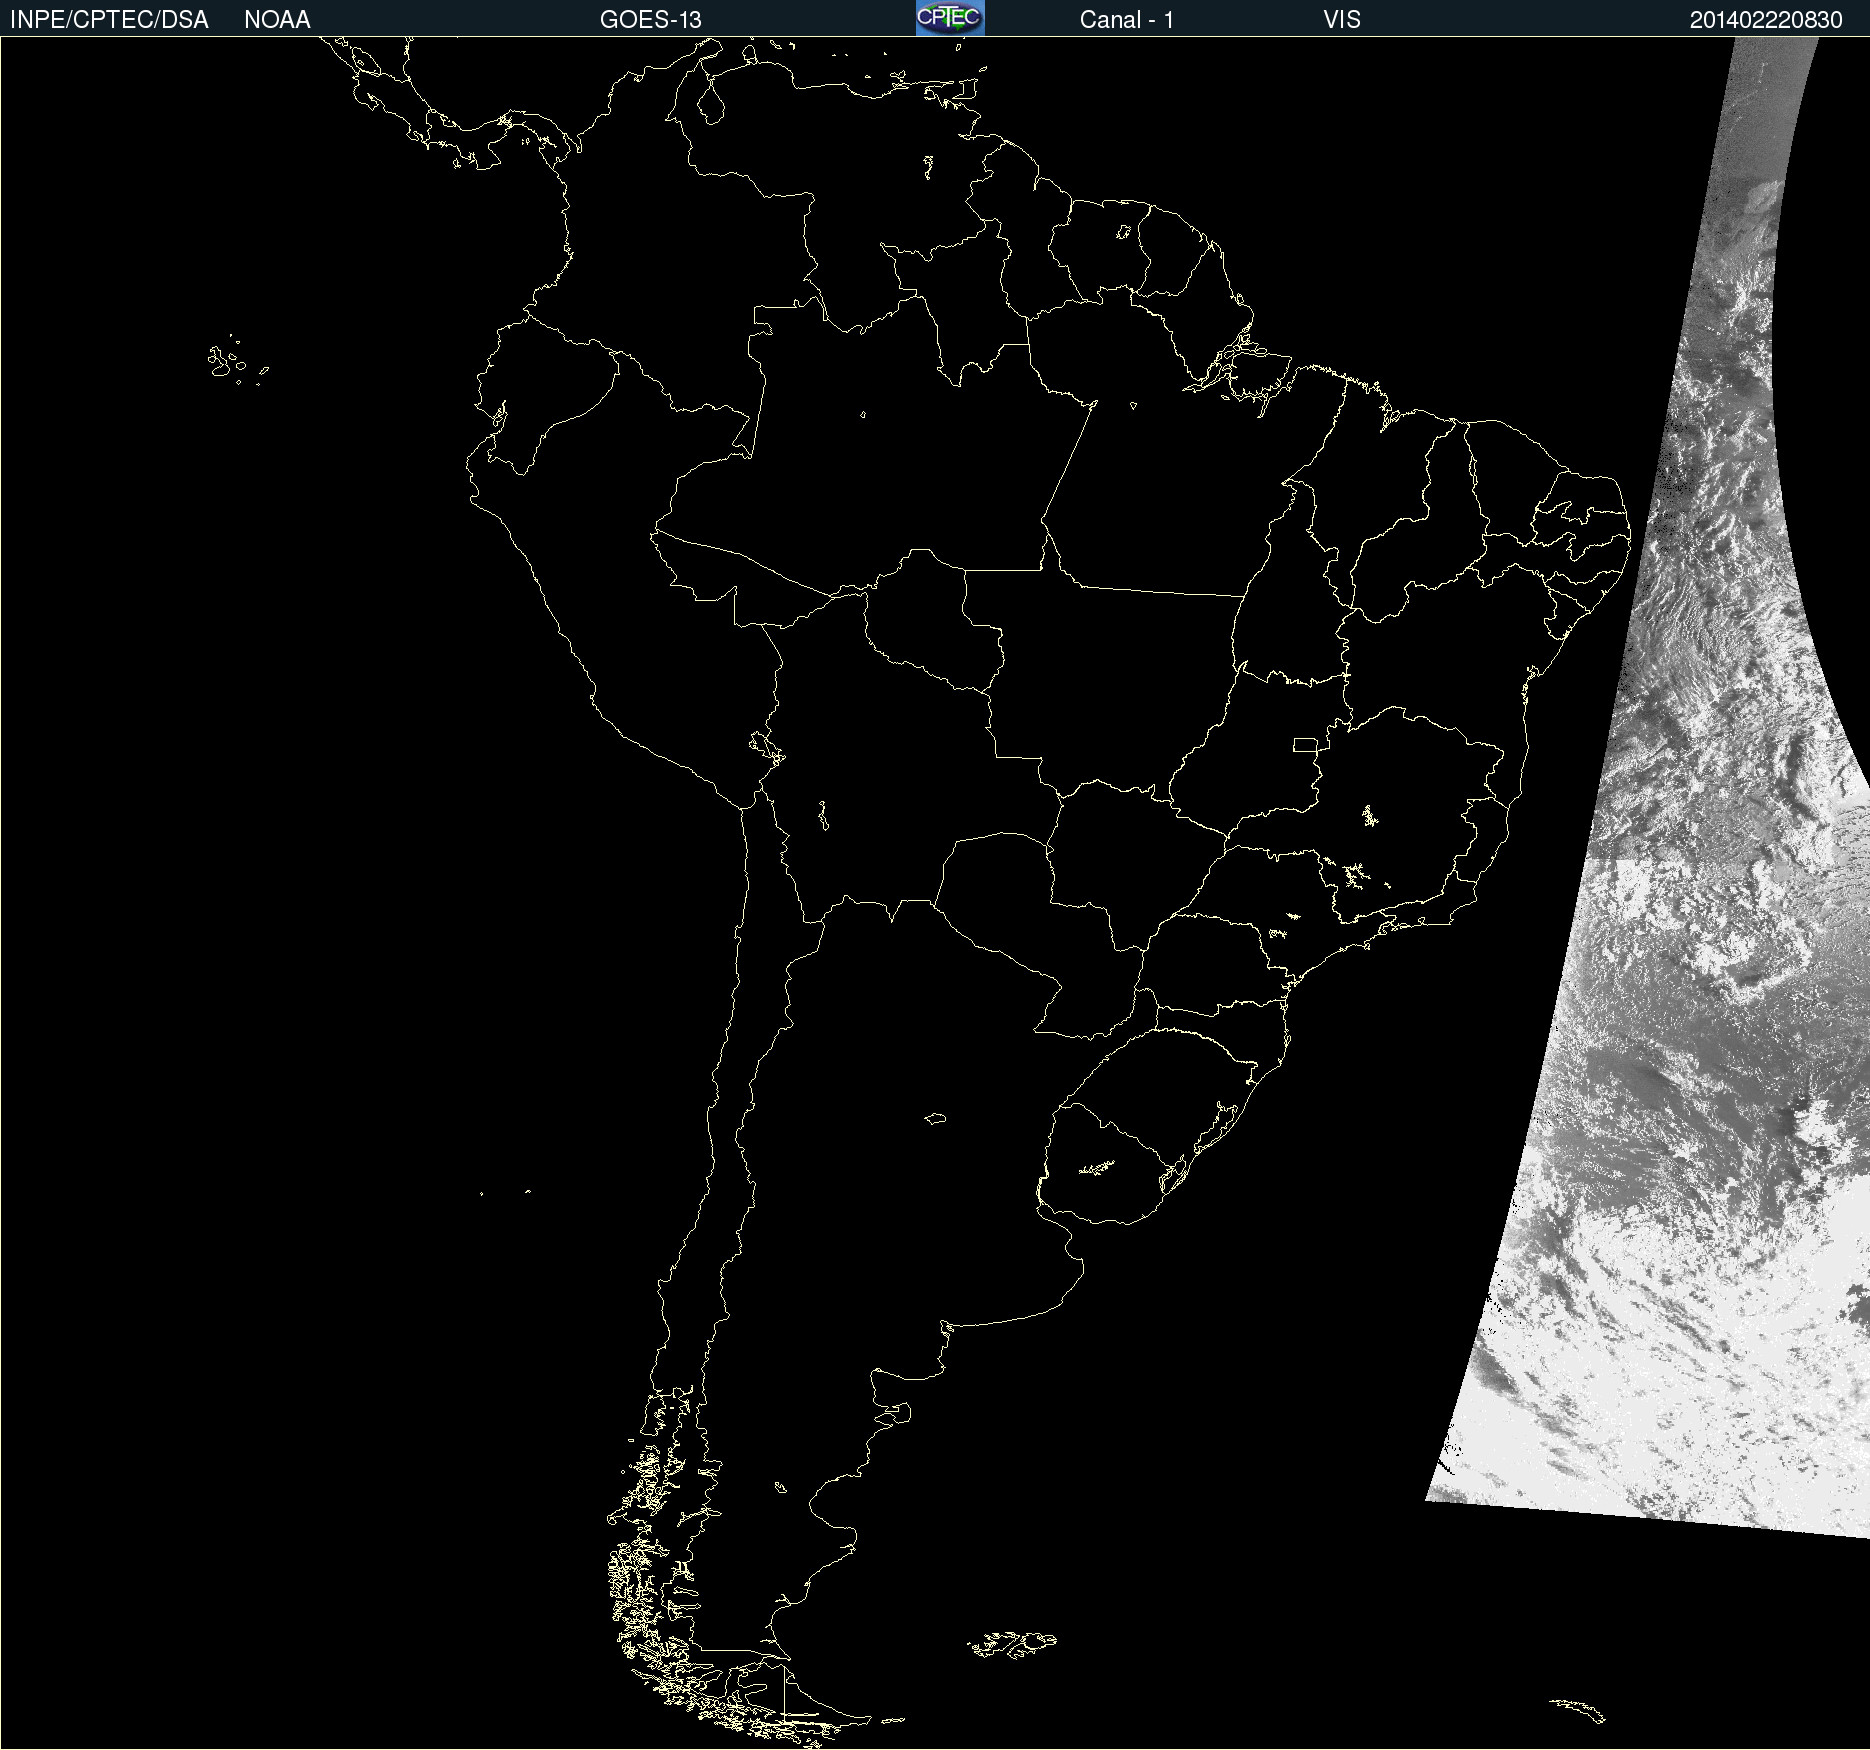
Task: Click the South Georgia island outline
Action: (1578, 1710)
